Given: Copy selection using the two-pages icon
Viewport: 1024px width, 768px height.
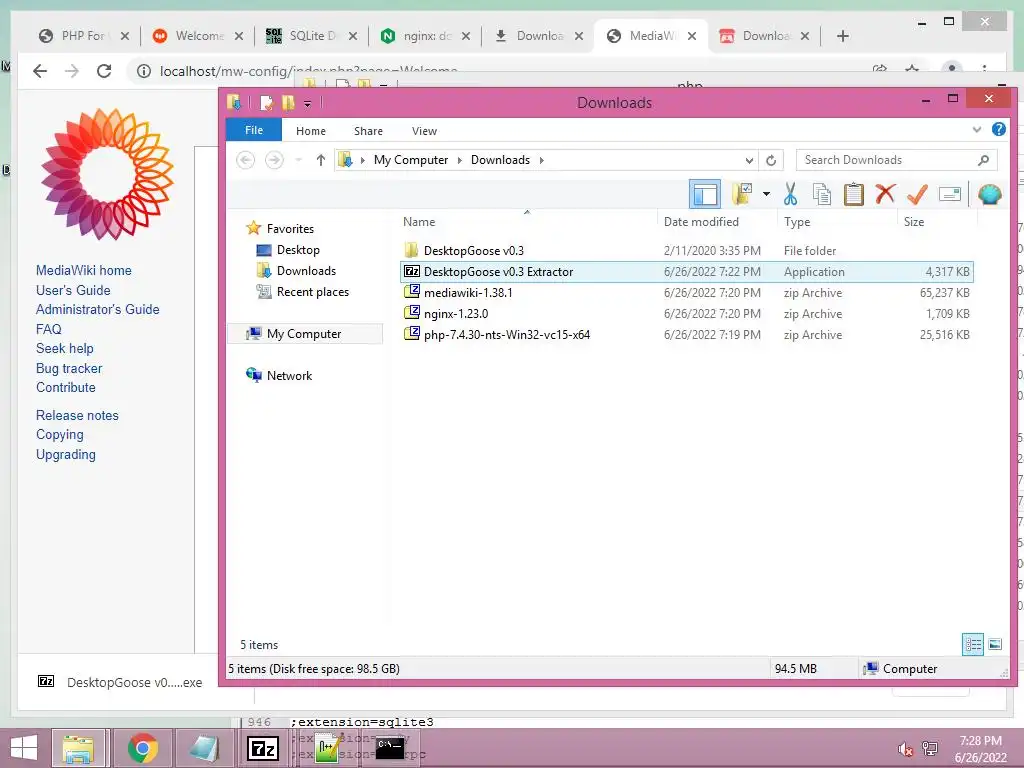Looking at the screenshot, I should click(x=822, y=194).
